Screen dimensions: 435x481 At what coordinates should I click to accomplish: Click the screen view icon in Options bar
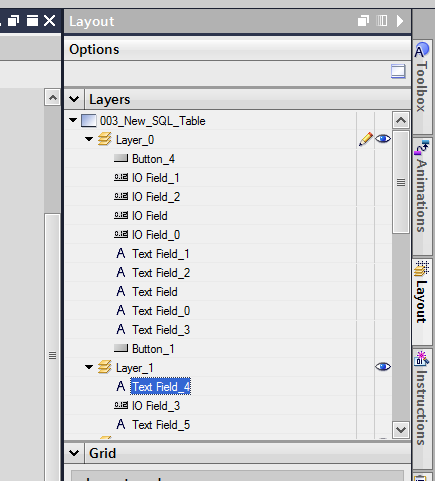pos(398,71)
